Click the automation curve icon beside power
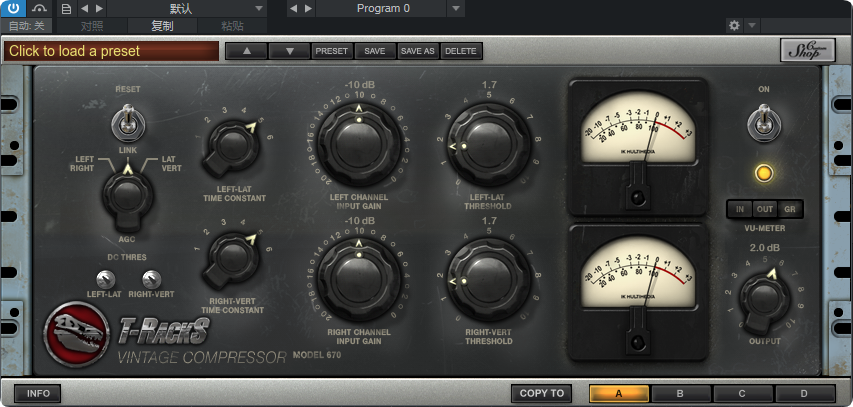This screenshot has height=407, width=853. pyautogui.click(x=39, y=8)
